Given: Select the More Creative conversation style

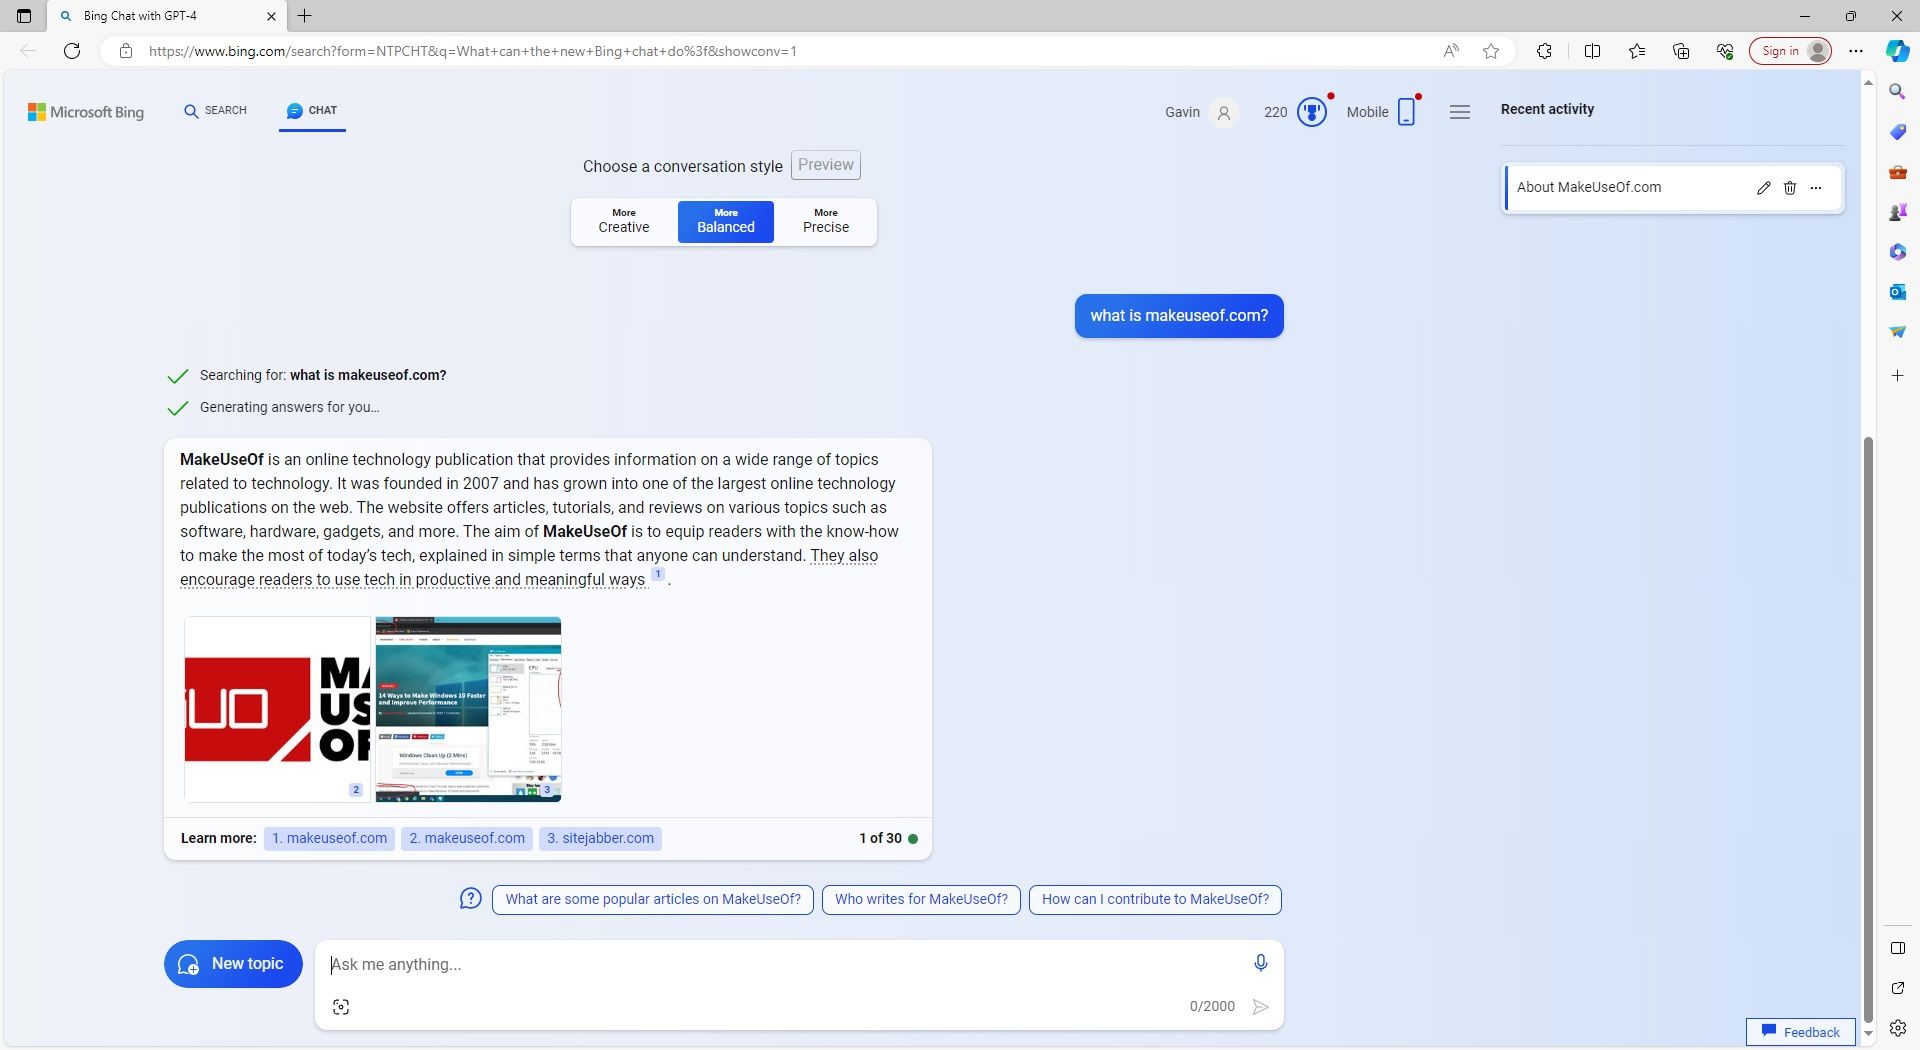Looking at the screenshot, I should [623, 221].
